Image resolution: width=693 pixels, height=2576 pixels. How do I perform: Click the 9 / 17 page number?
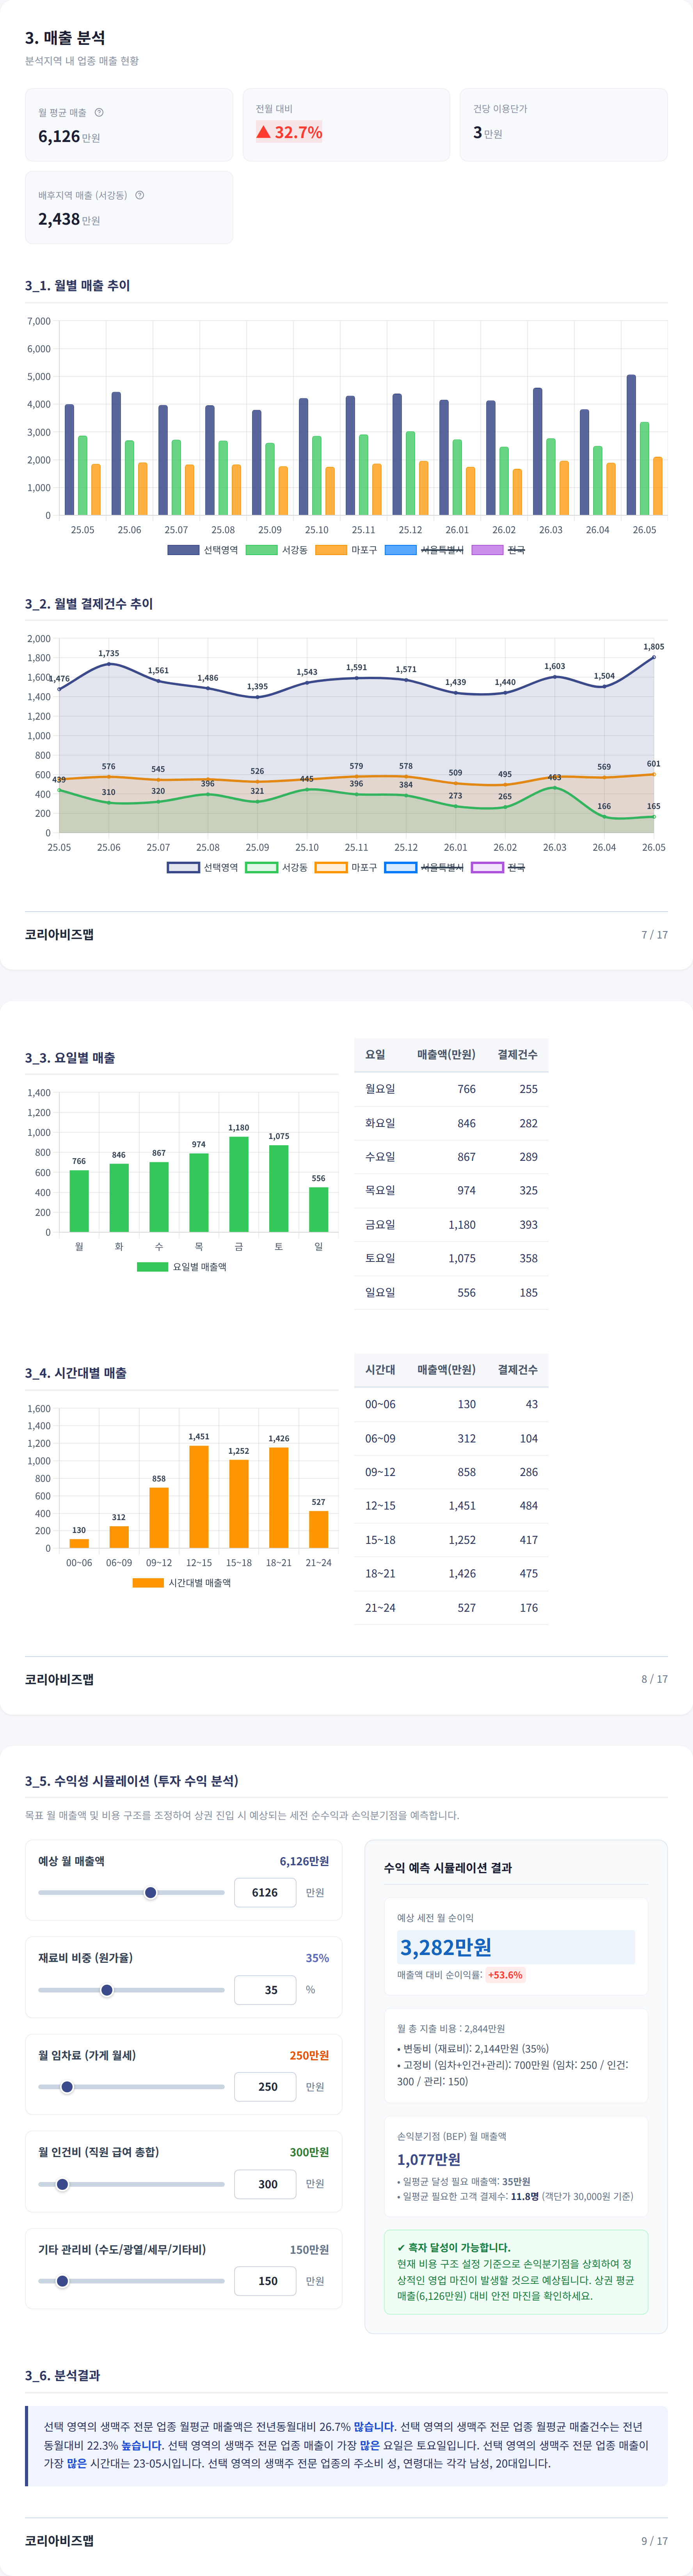(654, 2540)
